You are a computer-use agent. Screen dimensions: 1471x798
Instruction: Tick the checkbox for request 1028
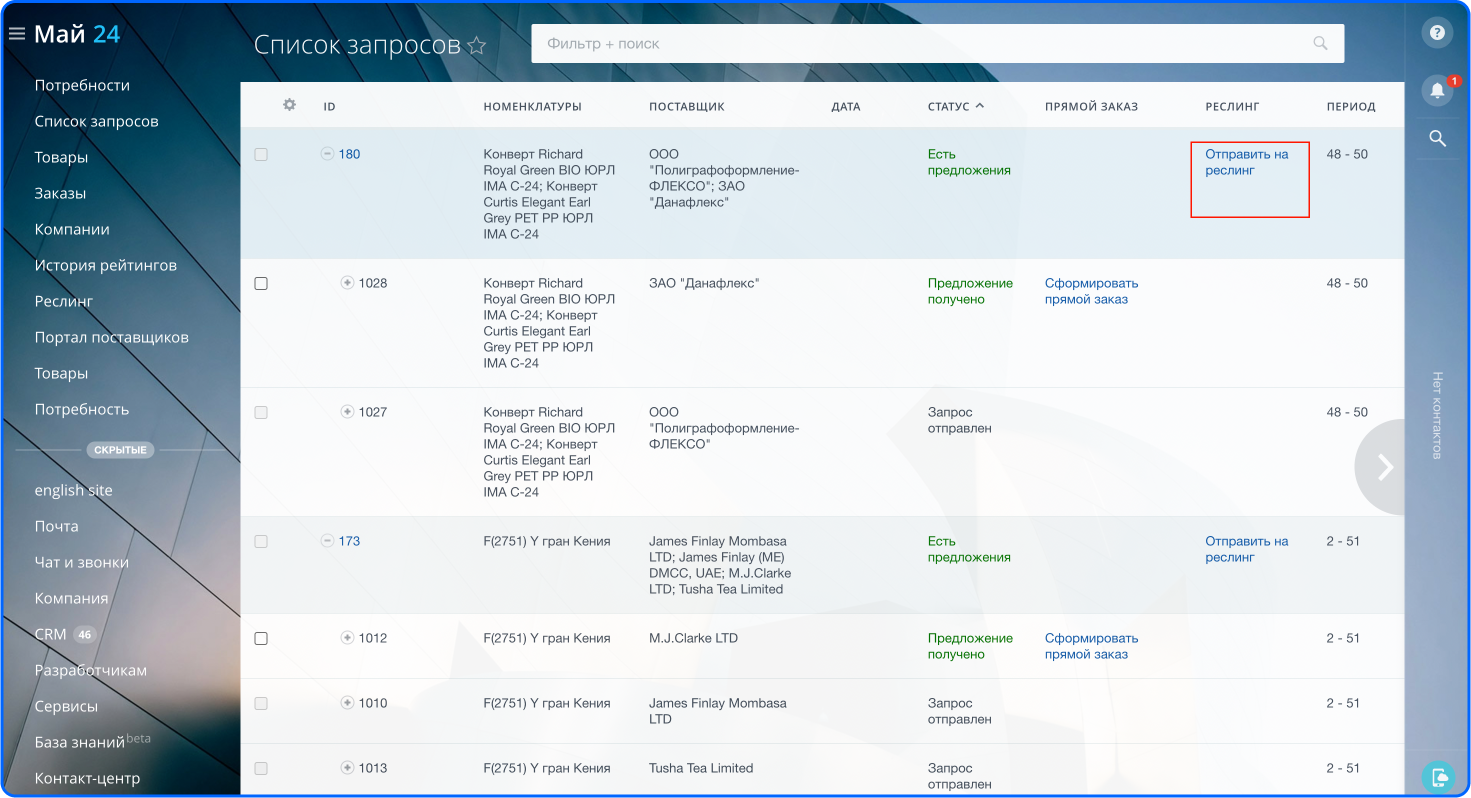pyautogui.click(x=261, y=284)
